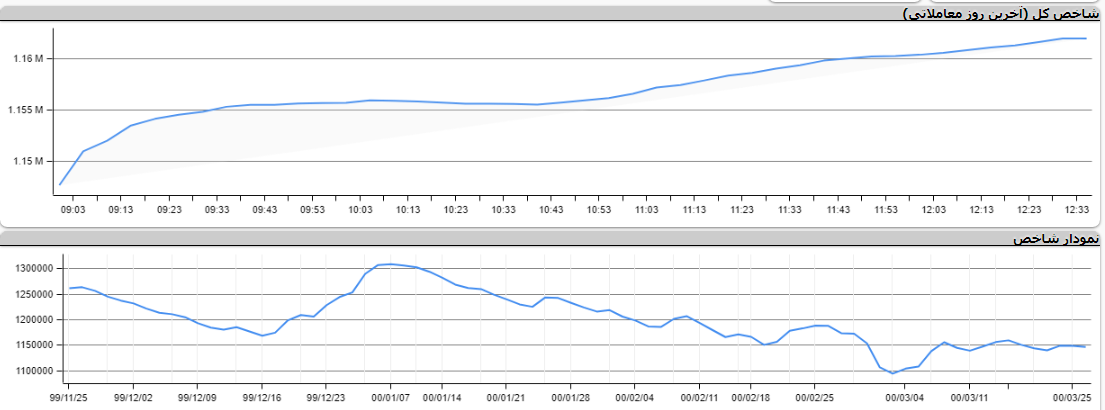Click the highest peak of the lower chart line
1105x410 pixels.
(390, 264)
